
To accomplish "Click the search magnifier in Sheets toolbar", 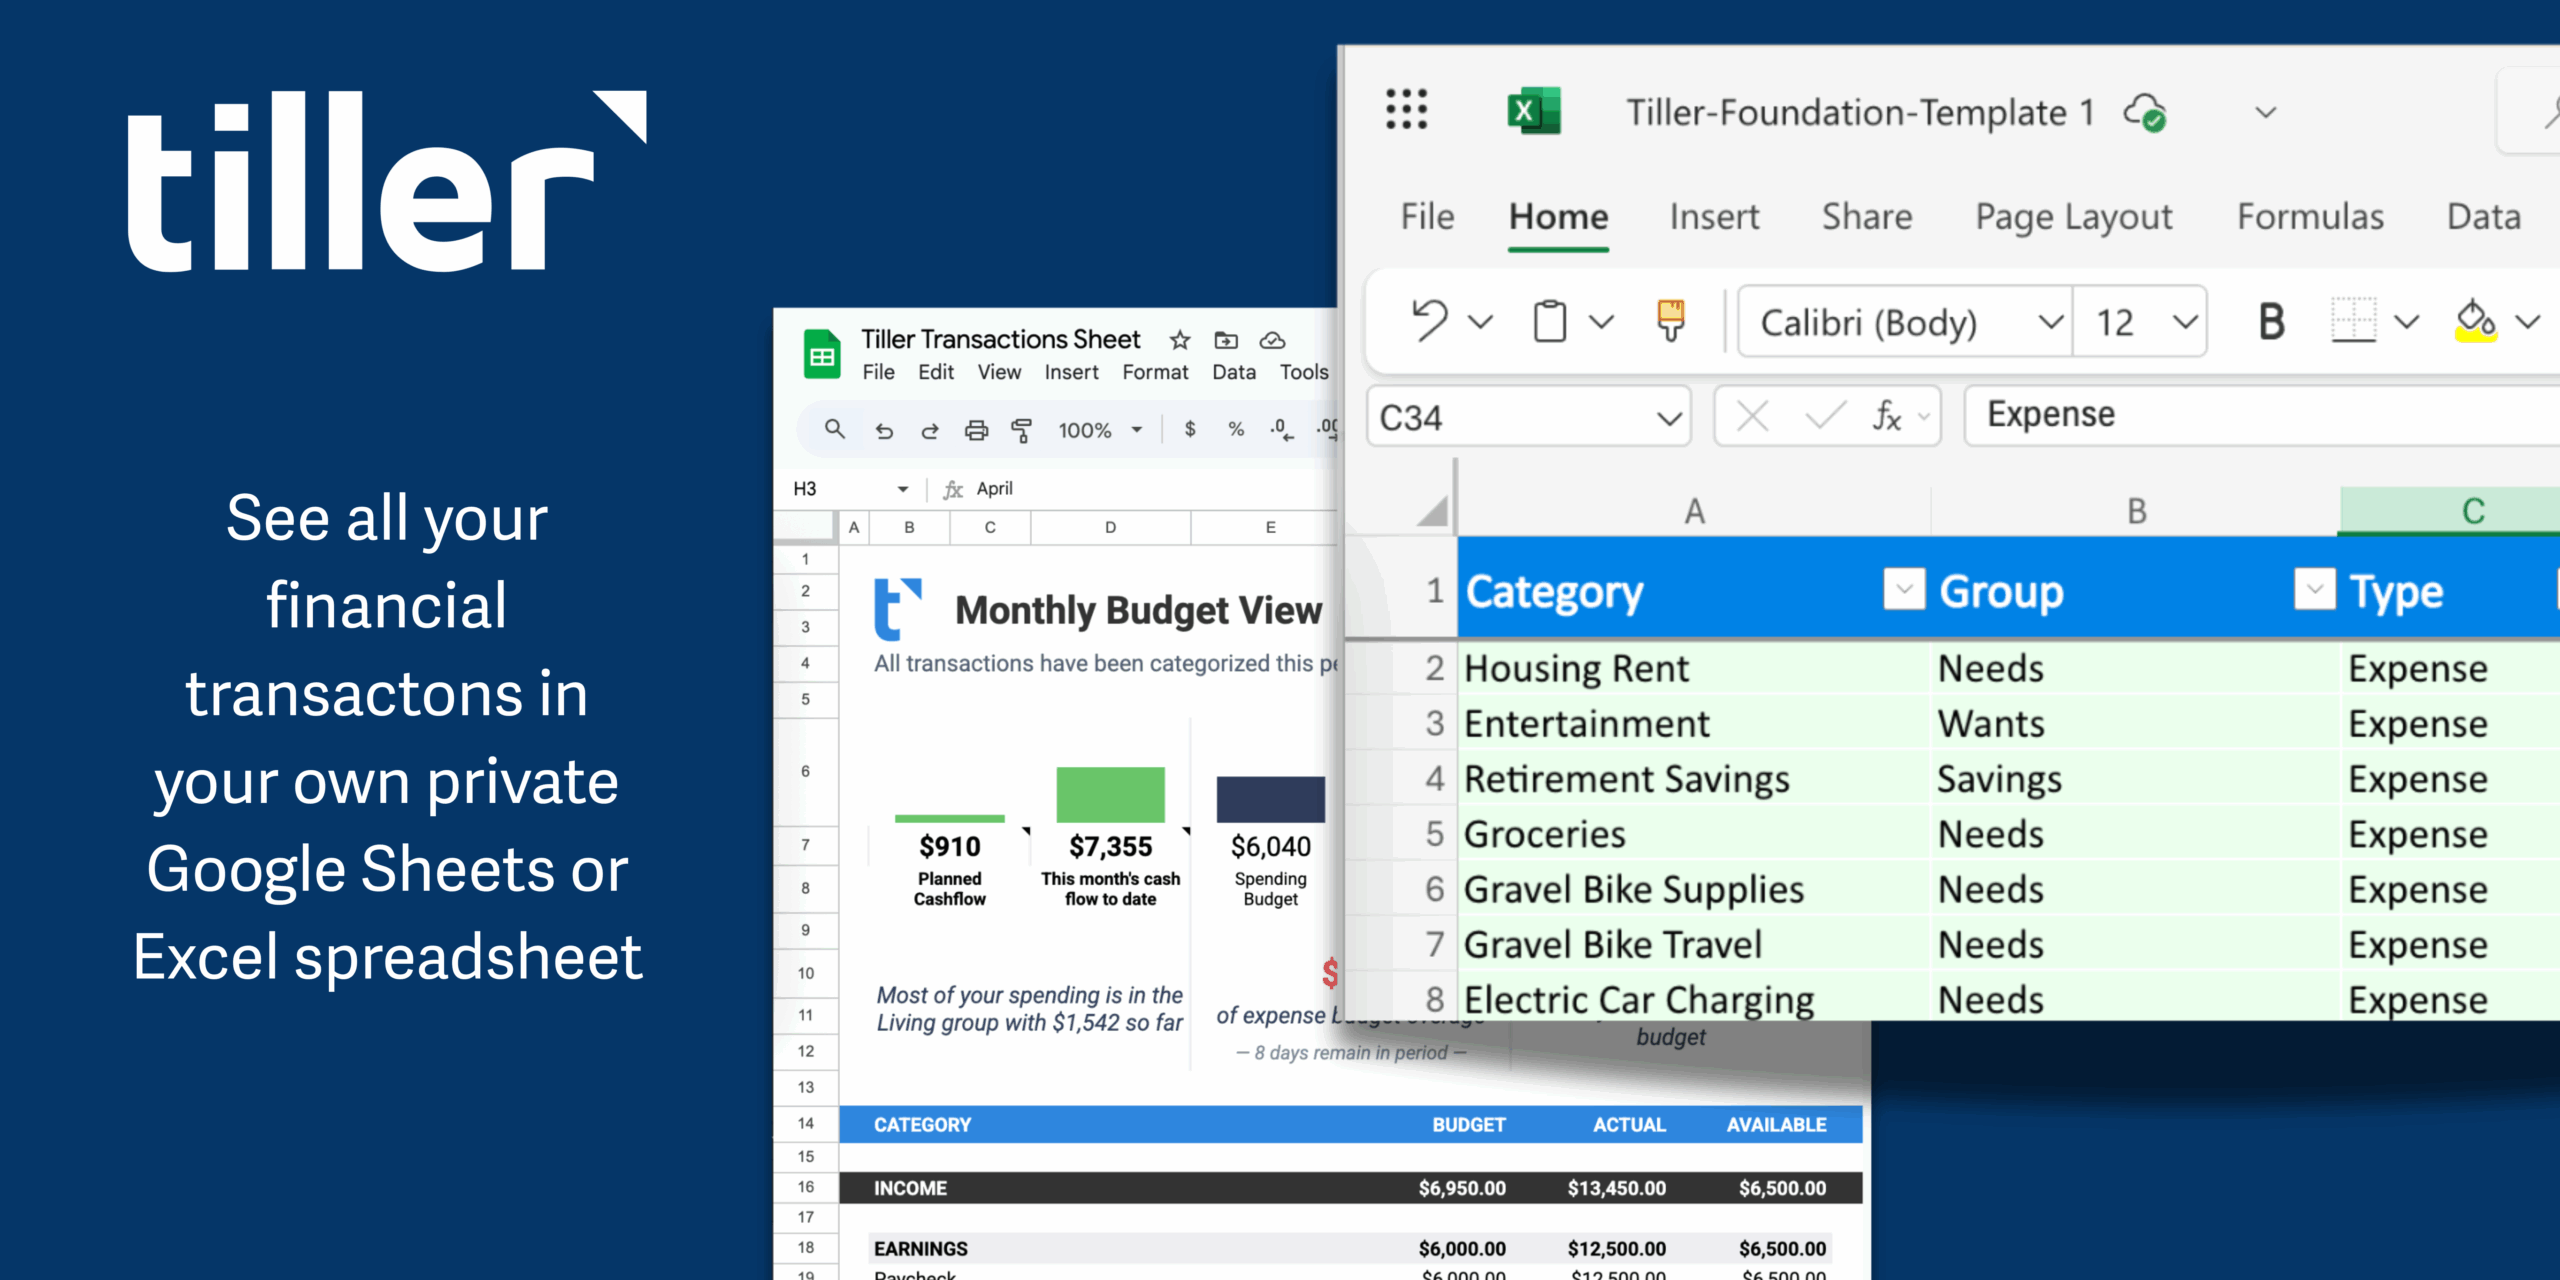I will tap(834, 429).
